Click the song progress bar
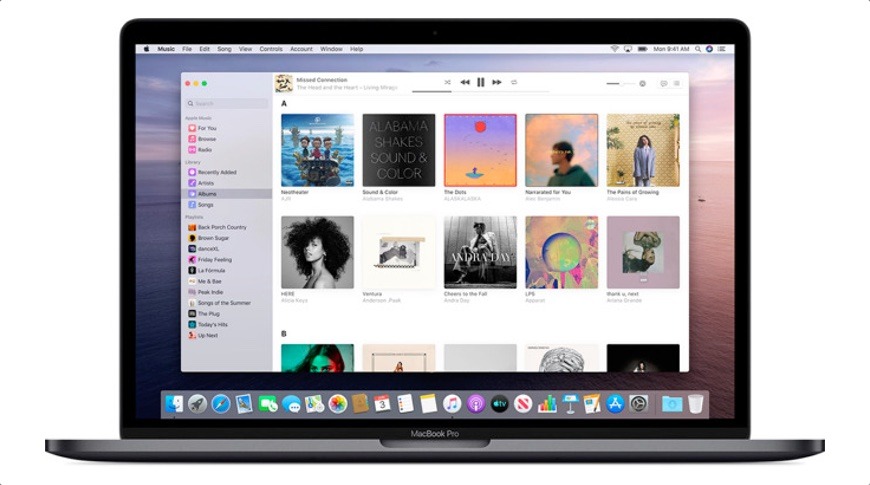 (480, 92)
